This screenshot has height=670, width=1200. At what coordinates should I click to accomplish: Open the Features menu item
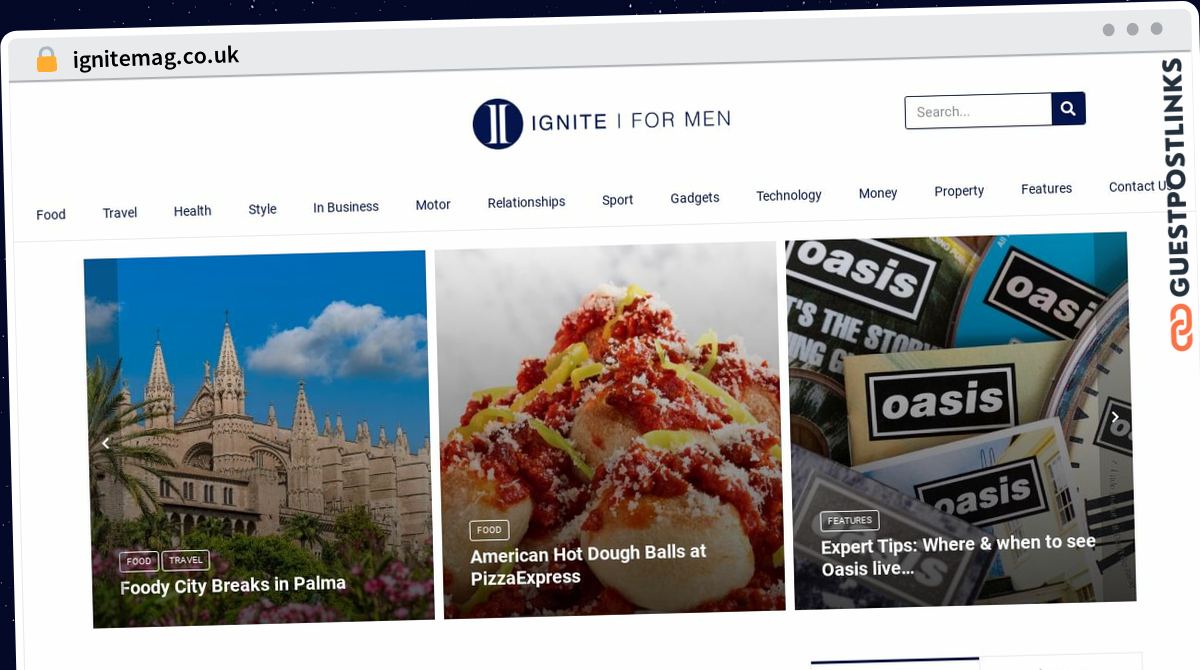click(1046, 188)
